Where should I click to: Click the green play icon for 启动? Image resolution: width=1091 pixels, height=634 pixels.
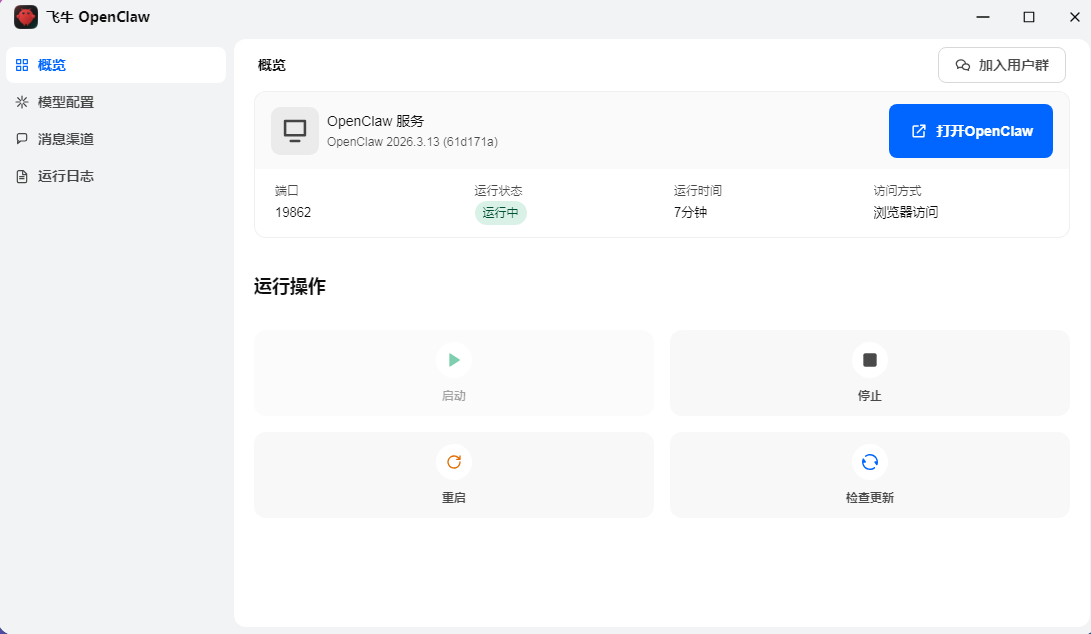point(454,360)
